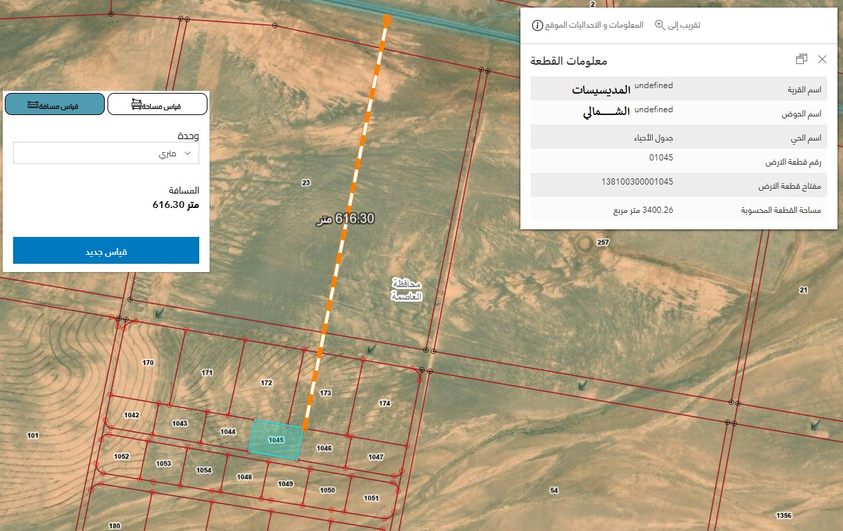The height and width of the screenshot is (531, 843).
Task: Click parcel label 1046 on the map
Action: (324, 448)
